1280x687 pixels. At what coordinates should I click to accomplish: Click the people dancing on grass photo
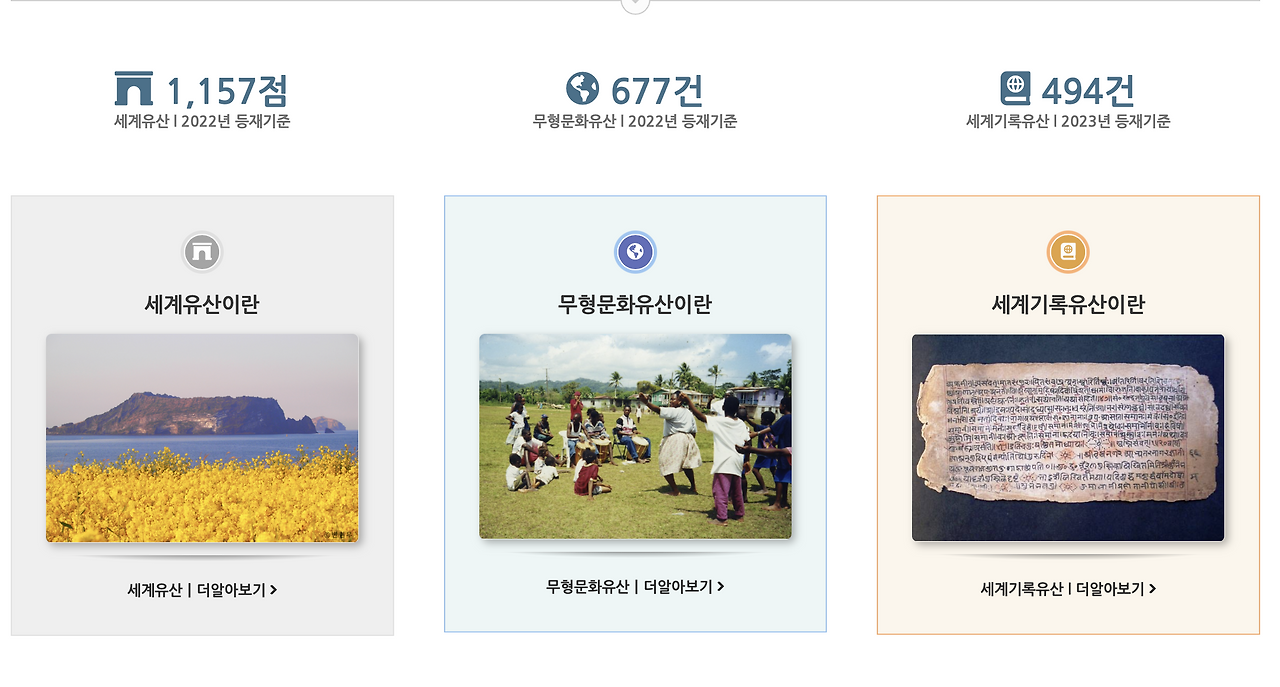click(x=635, y=437)
